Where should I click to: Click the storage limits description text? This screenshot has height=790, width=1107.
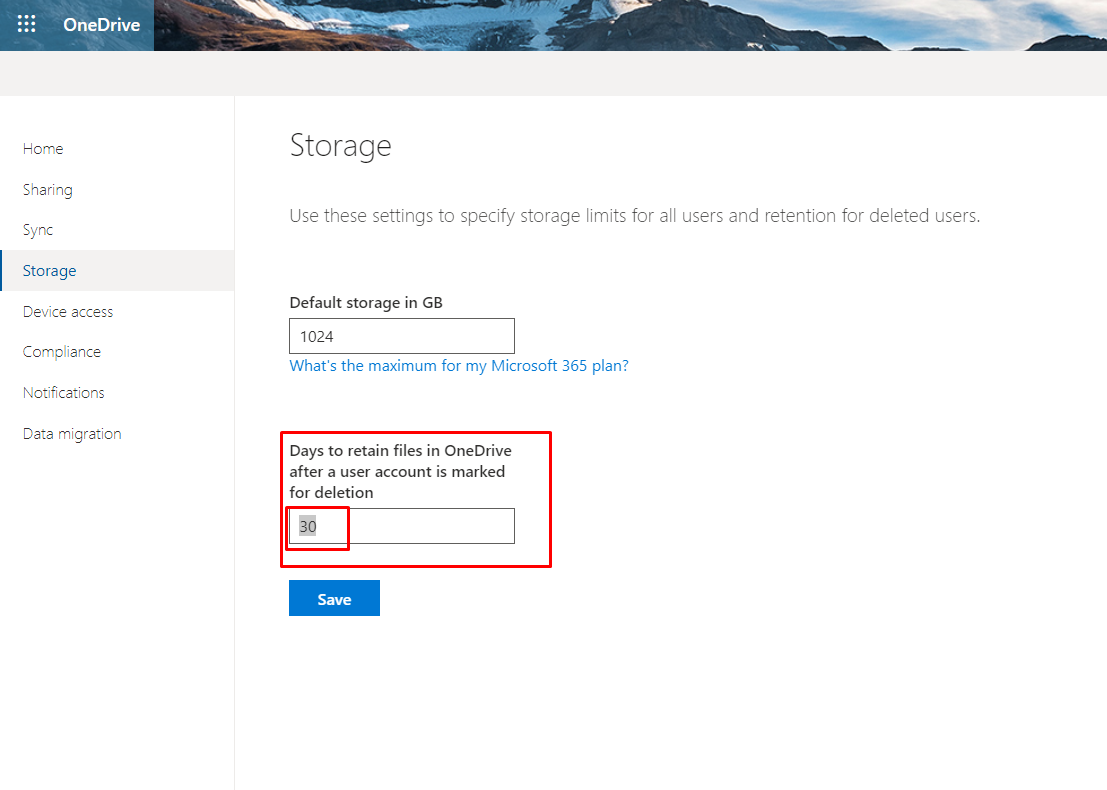pos(635,215)
